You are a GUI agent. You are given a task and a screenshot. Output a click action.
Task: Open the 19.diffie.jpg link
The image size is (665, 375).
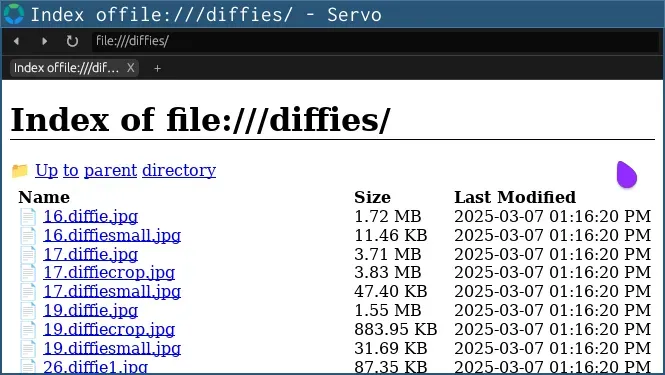tap(91, 311)
